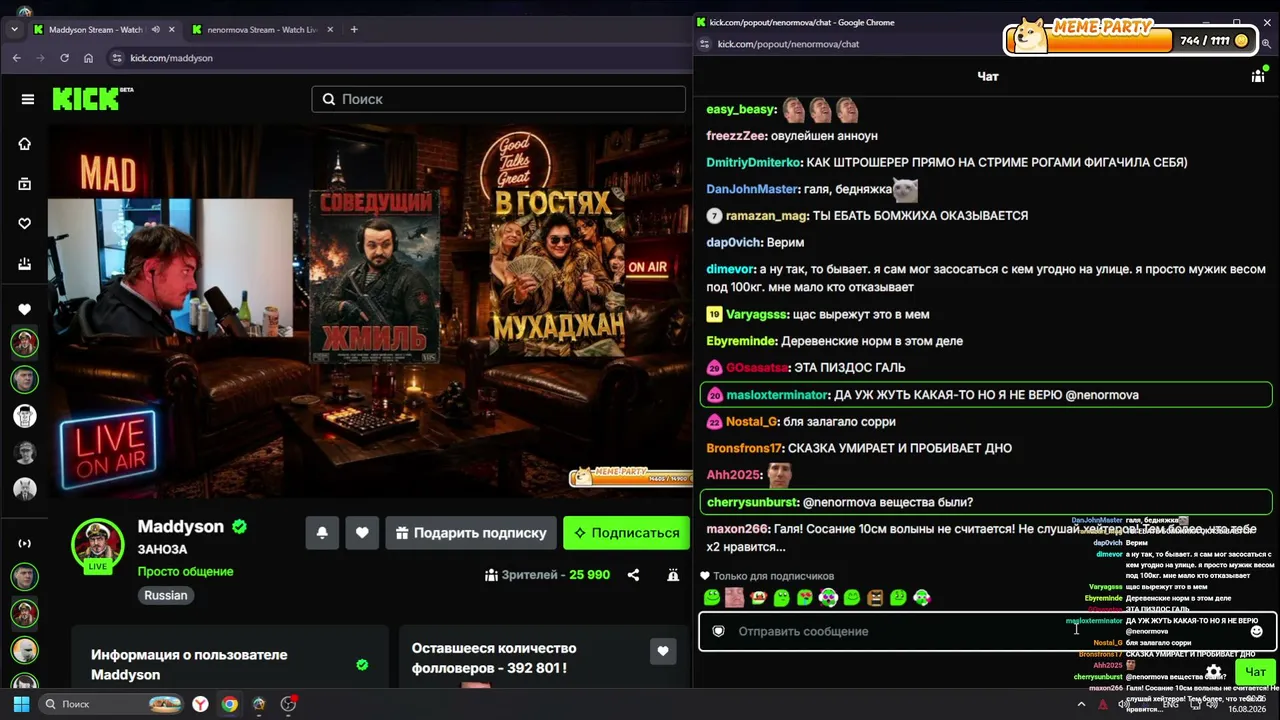Open the white cartoon avatar channel in sidebar
This screenshot has width=1280, height=720.
coord(25,416)
